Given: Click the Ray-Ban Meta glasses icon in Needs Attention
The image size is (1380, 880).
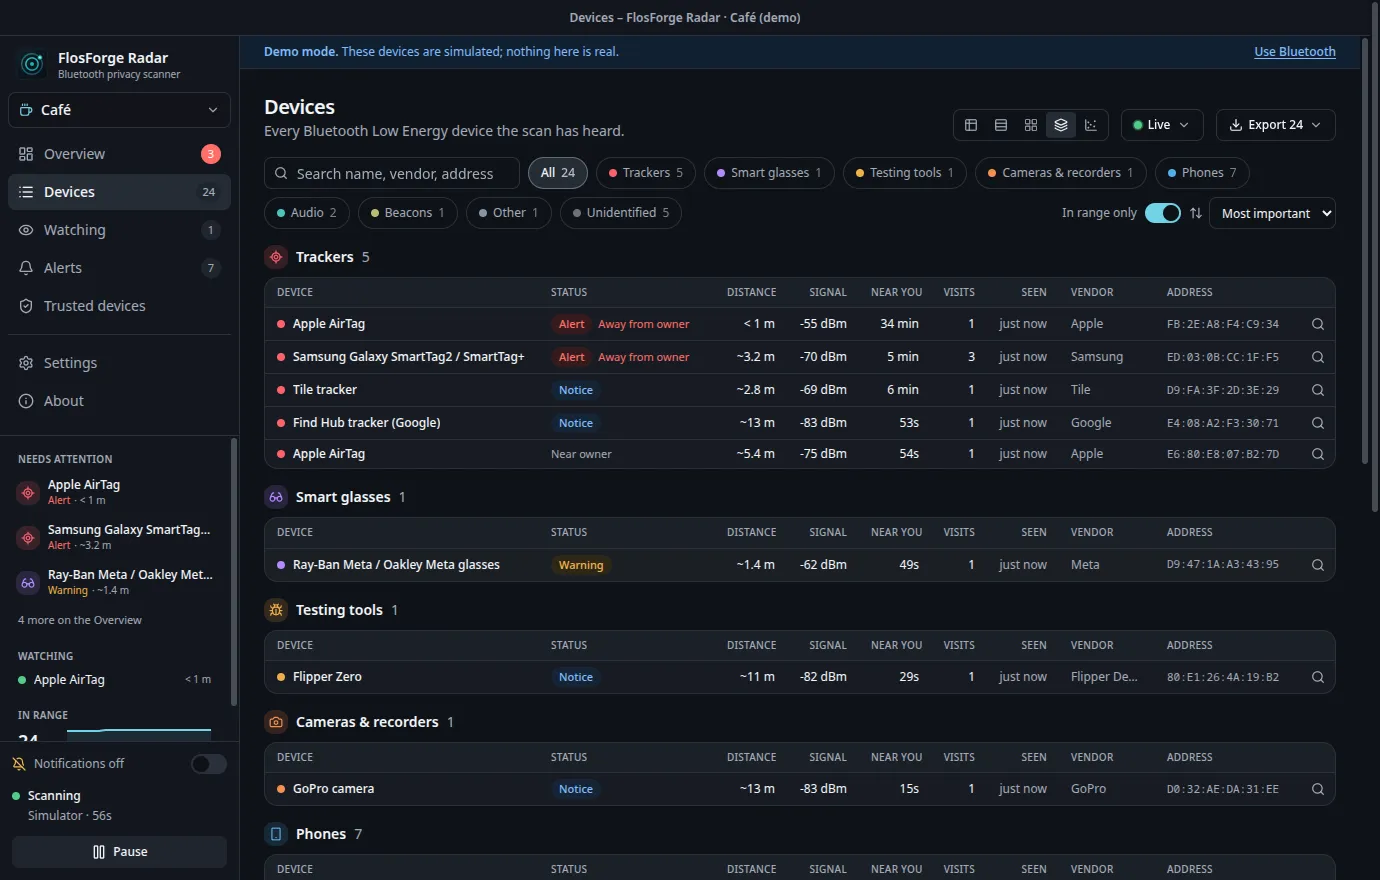Looking at the screenshot, I should tap(28, 583).
